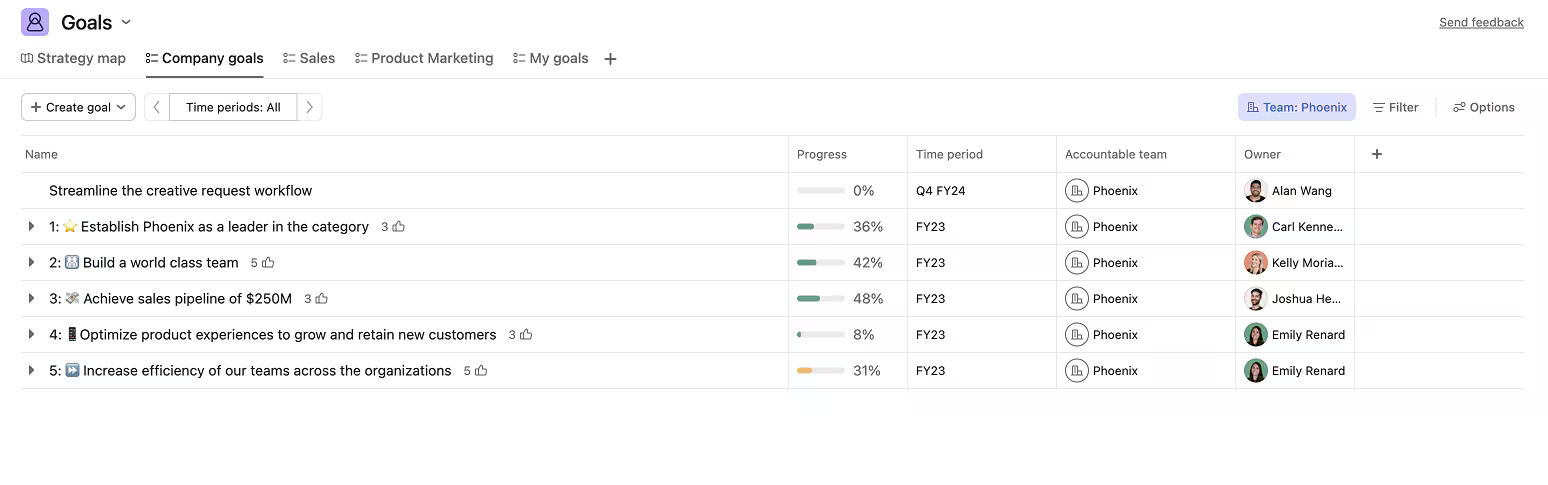Like the Increase efficiency goal
This screenshot has height=485, width=1548.
click(481, 371)
